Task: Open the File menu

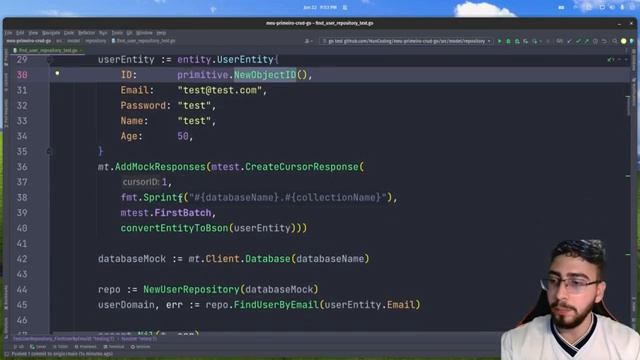Action: point(8,33)
